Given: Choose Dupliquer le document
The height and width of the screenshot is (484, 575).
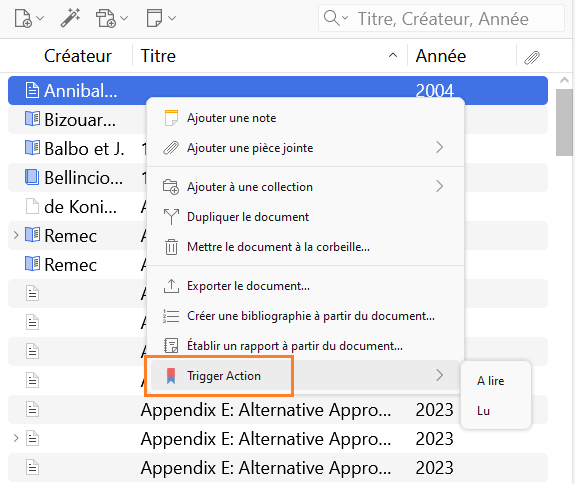Looking at the screenshot, I should (305, 217).
